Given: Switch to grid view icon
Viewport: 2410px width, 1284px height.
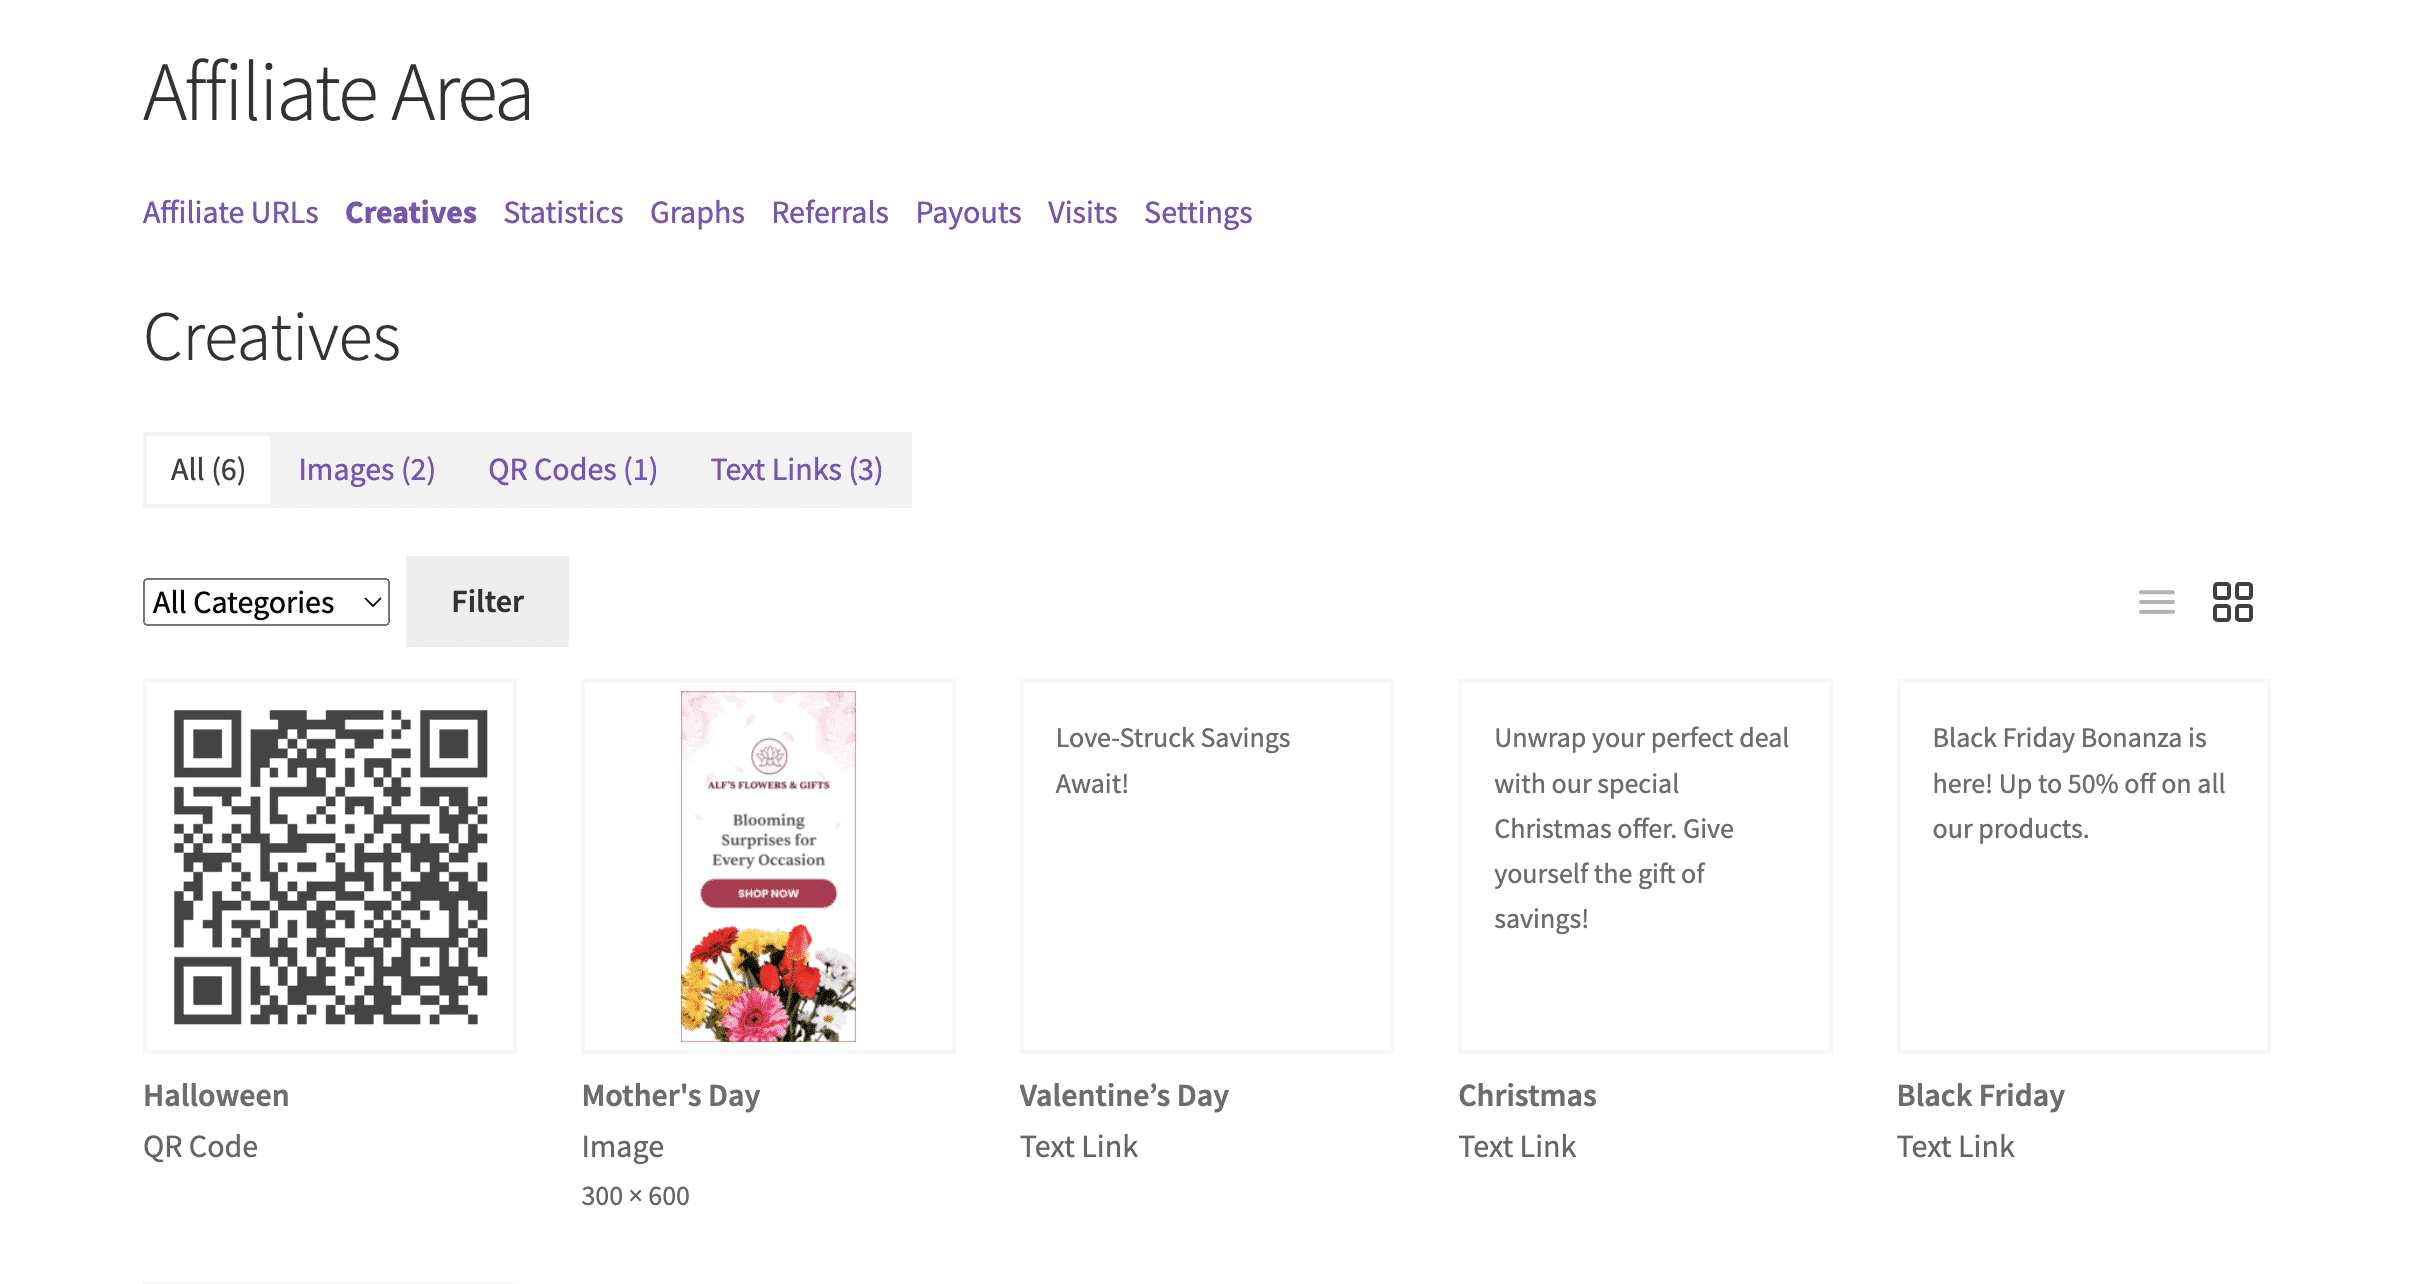Looking at the screenshot, I should point(2232,602).
